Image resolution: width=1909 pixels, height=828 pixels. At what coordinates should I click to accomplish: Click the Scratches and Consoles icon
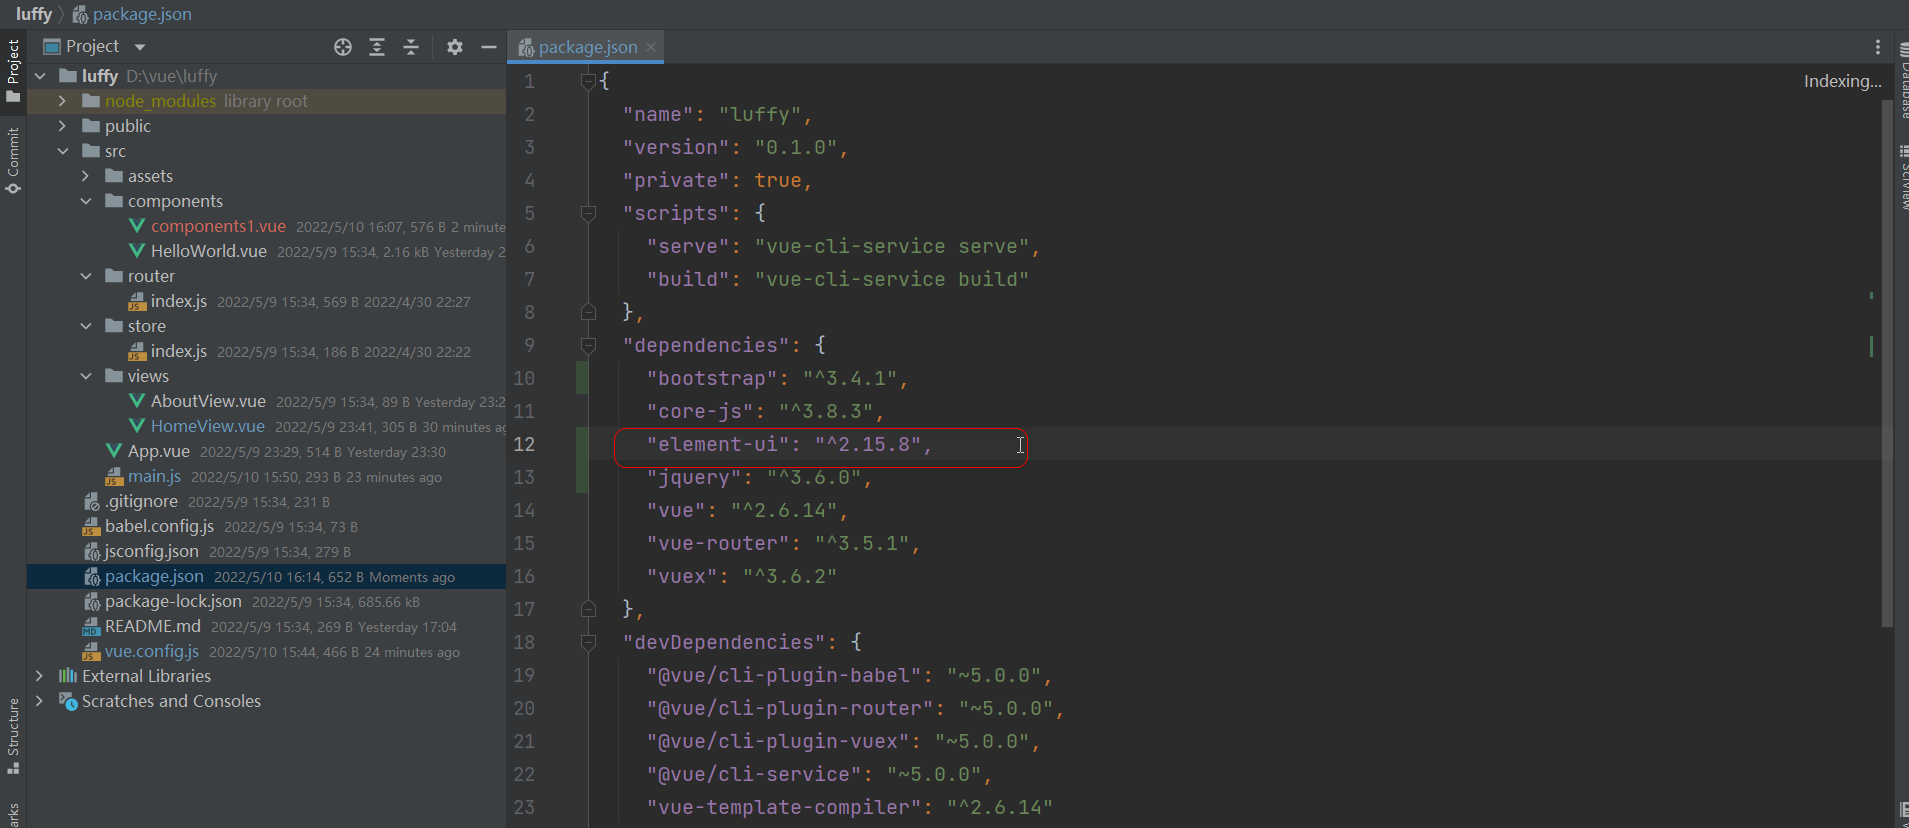click(x=68, y=701)
